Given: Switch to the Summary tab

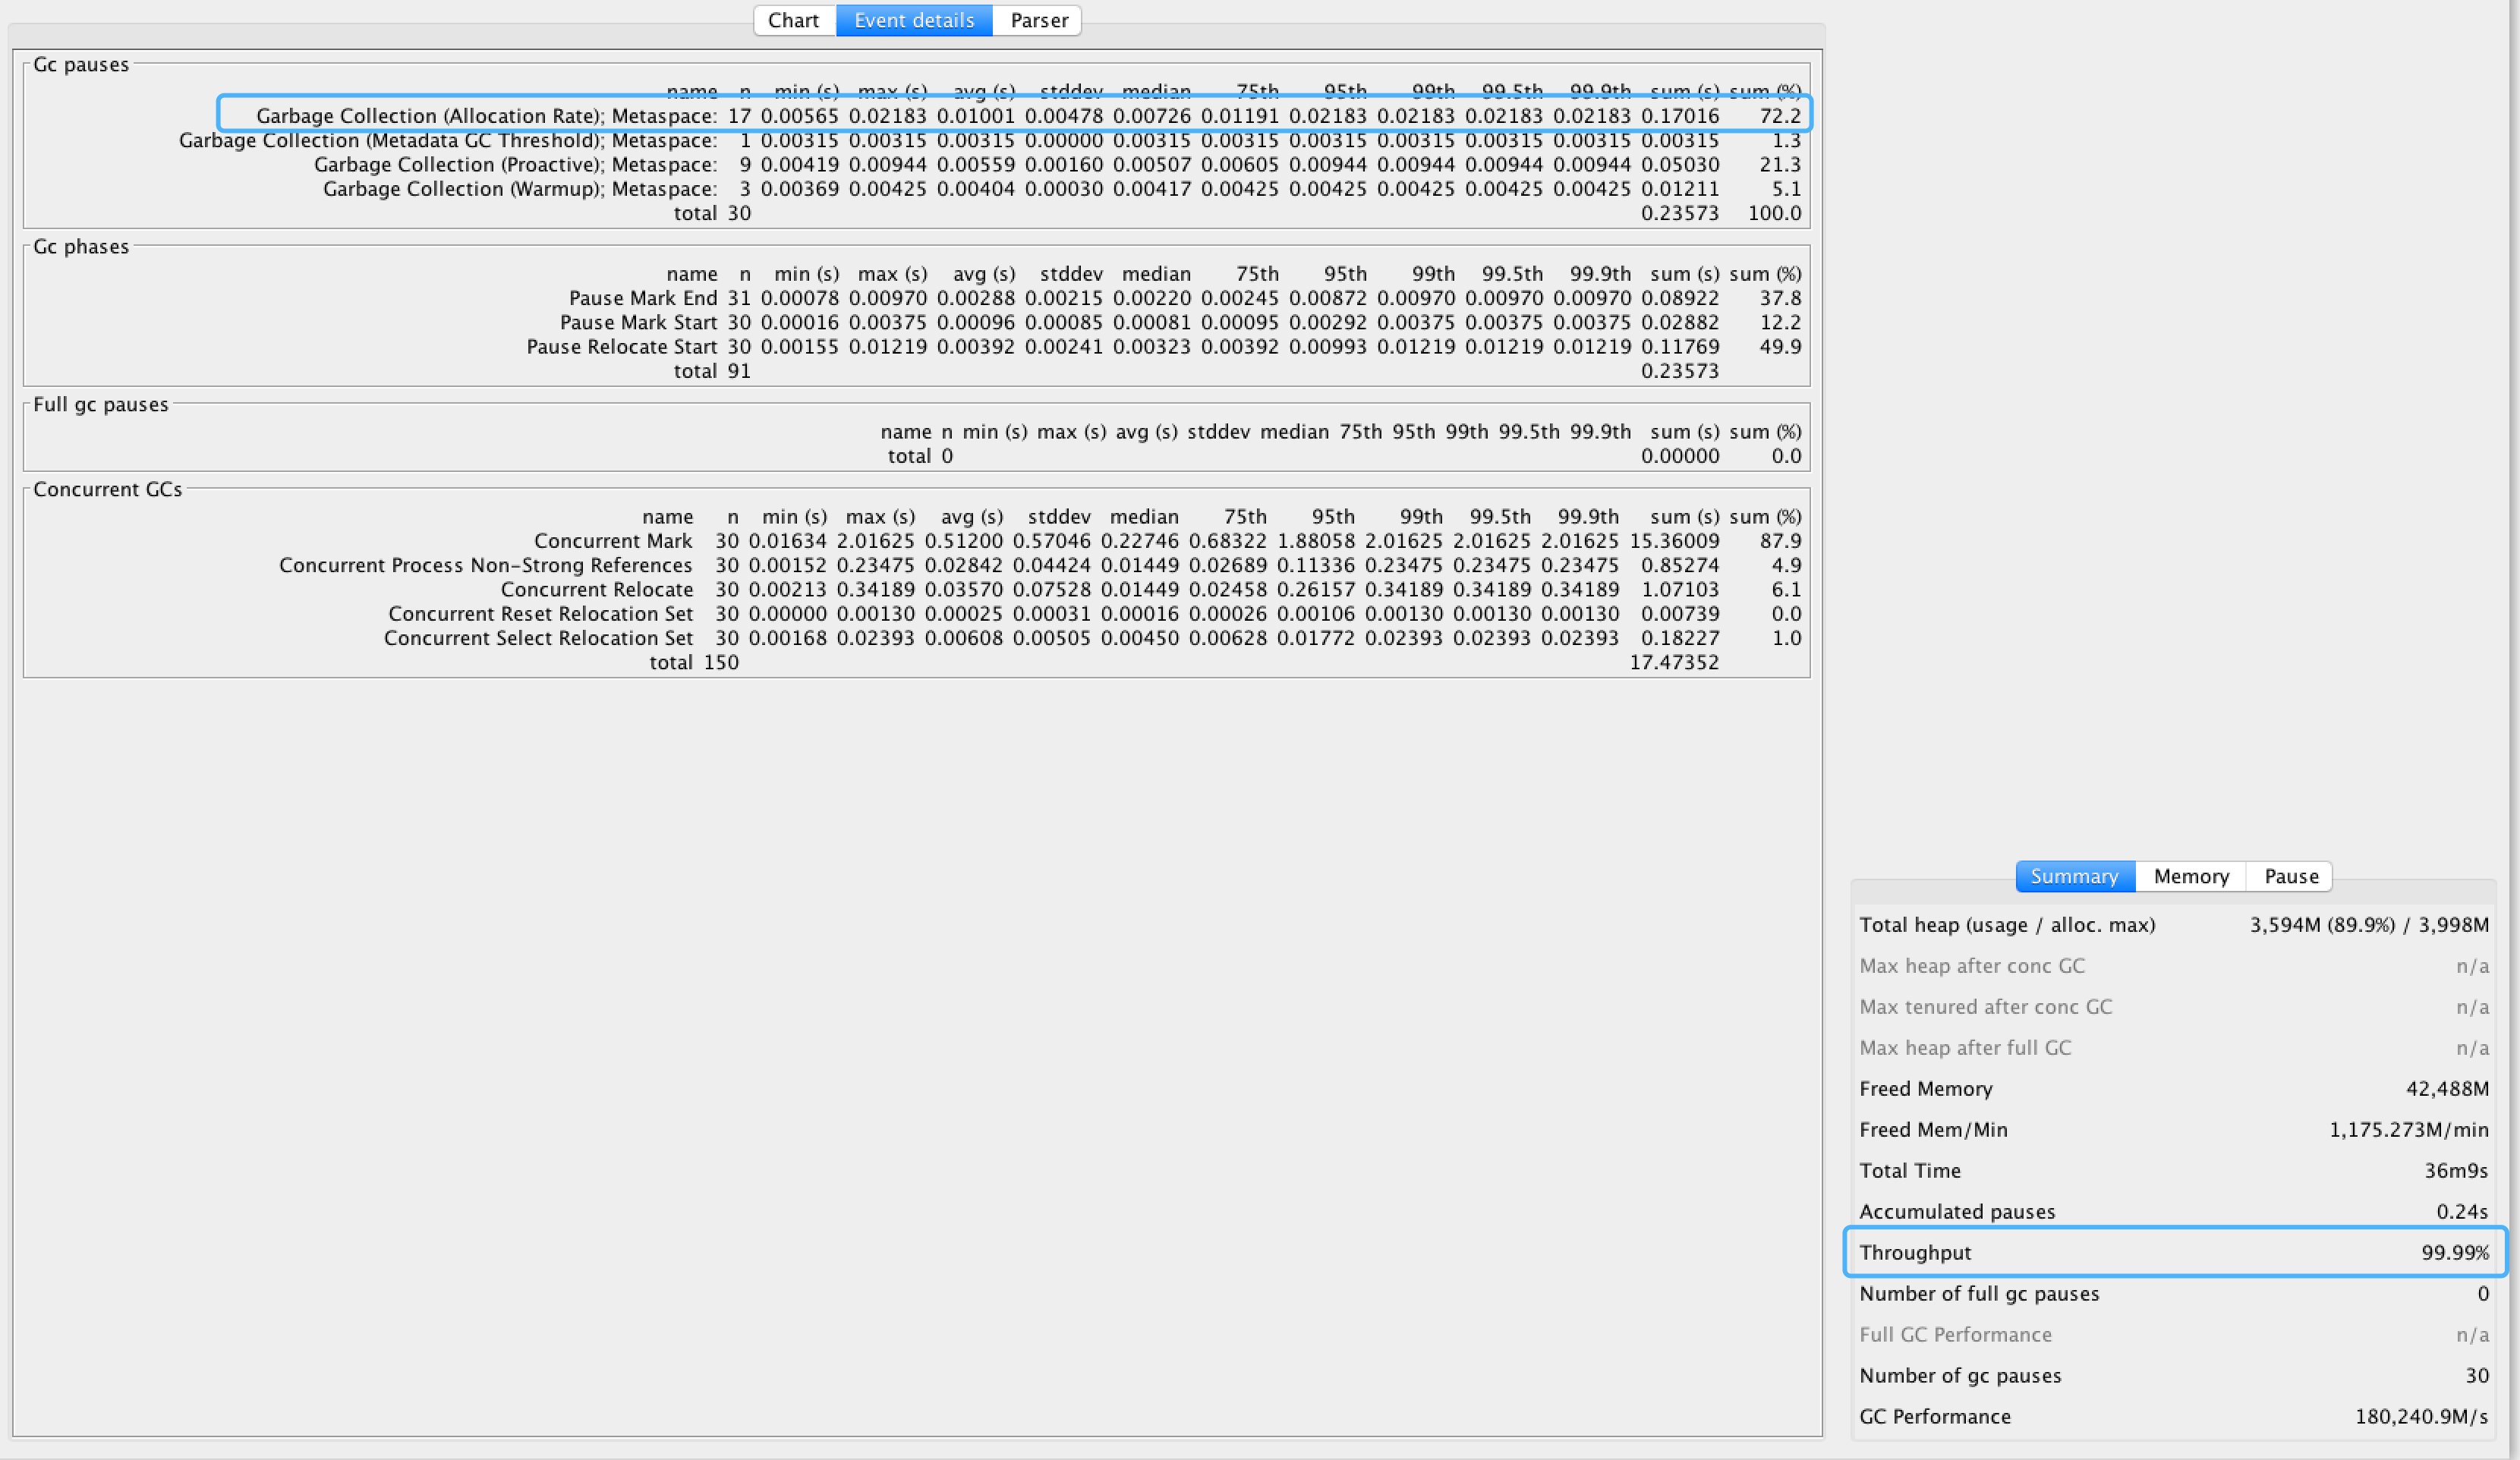Looking at the screenshot, I should [x=2074, y=876].
